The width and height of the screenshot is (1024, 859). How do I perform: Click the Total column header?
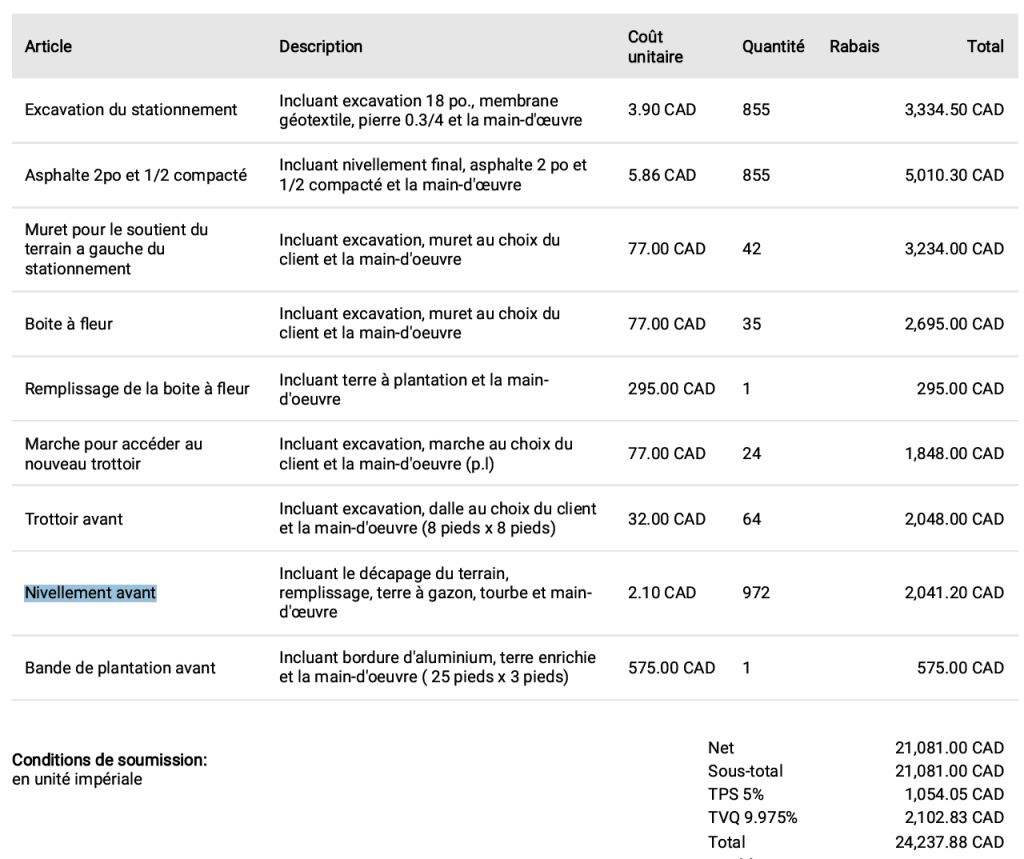pyautogui.click(x=985, y=46)
